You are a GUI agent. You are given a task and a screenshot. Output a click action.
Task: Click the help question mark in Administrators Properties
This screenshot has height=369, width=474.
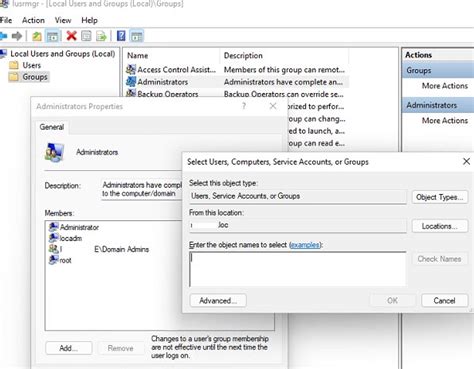coord(244,106)
